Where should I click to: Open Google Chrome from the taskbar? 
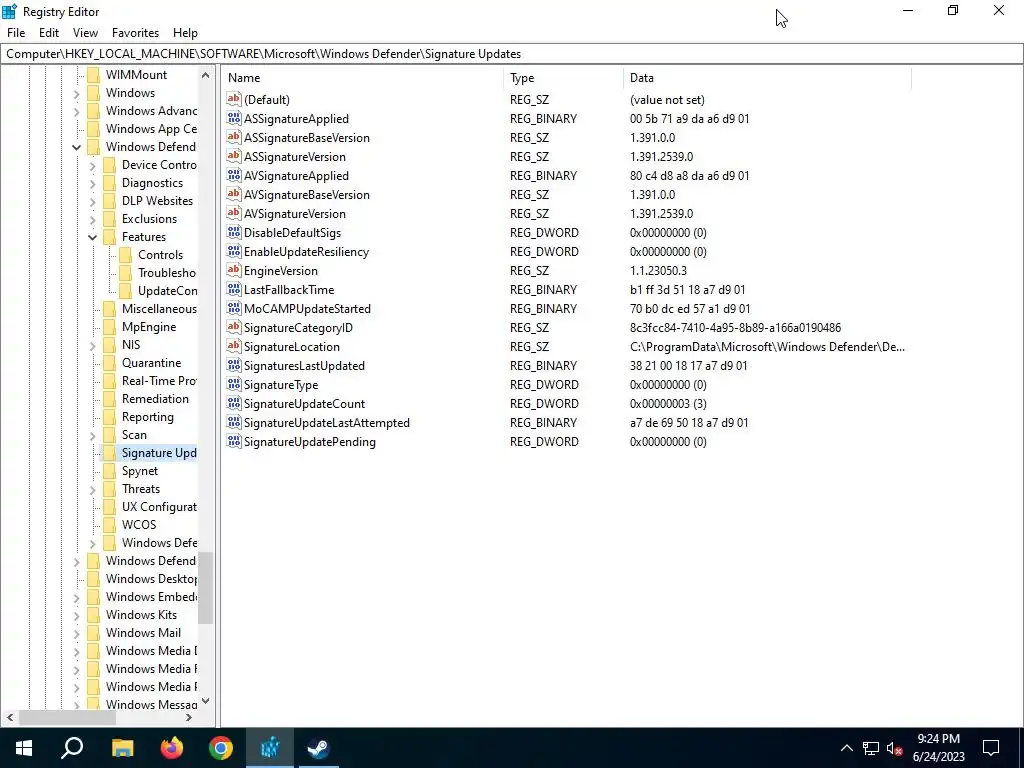[221, 748]
